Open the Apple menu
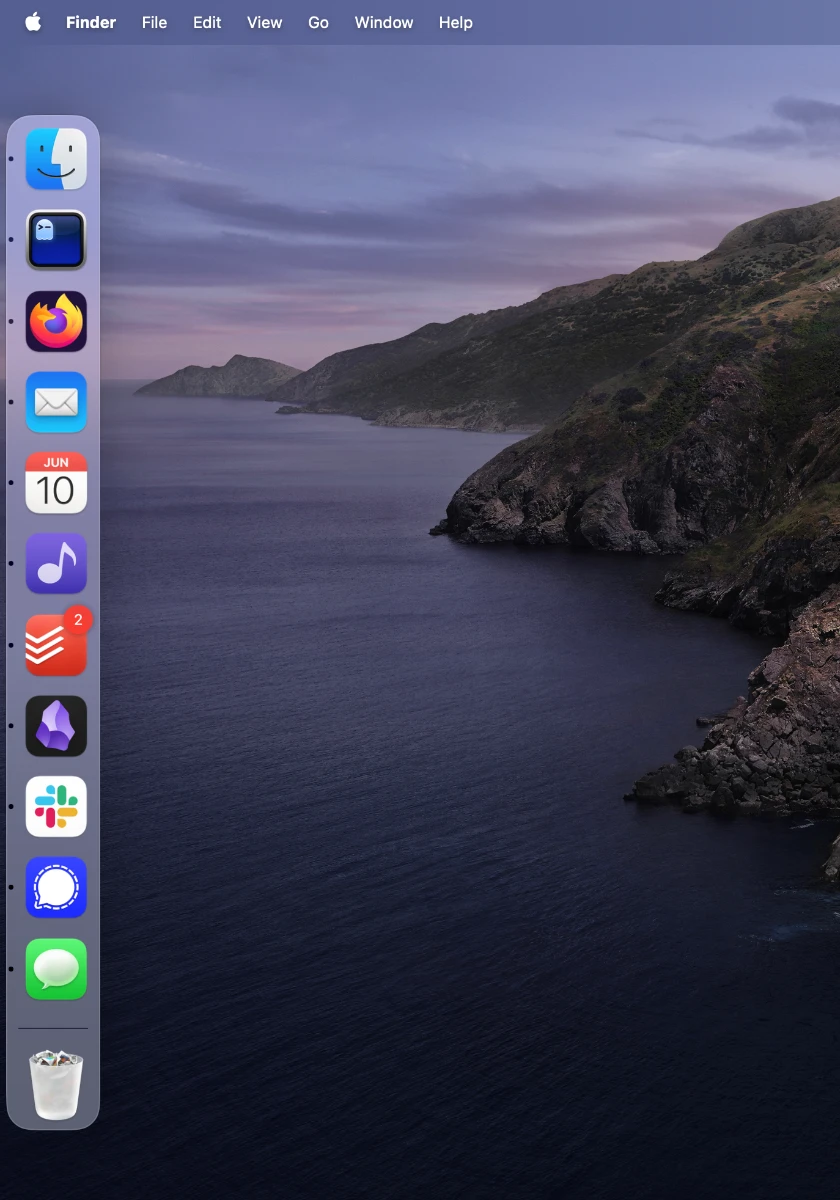840x1200 pixels. (33, 22)
